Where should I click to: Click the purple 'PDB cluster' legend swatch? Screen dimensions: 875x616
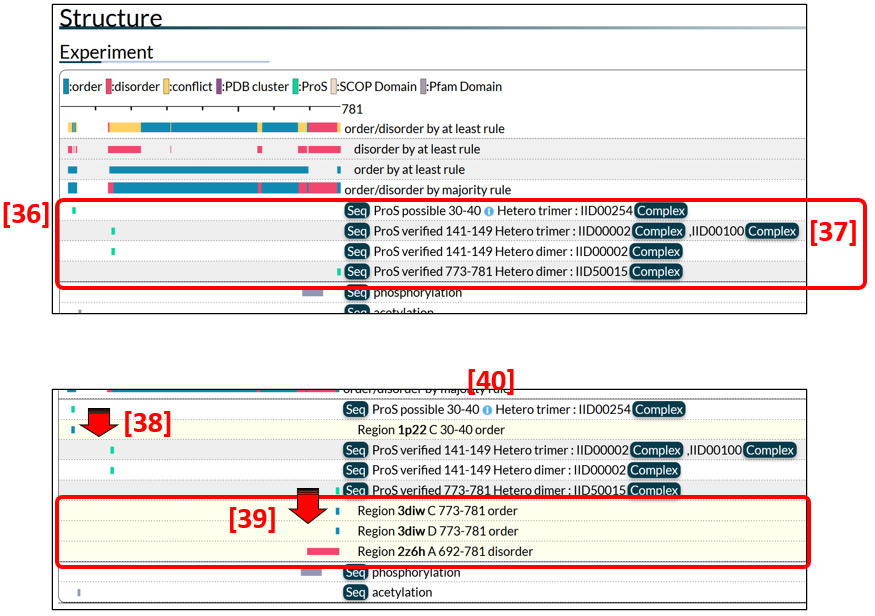[220, 87]
